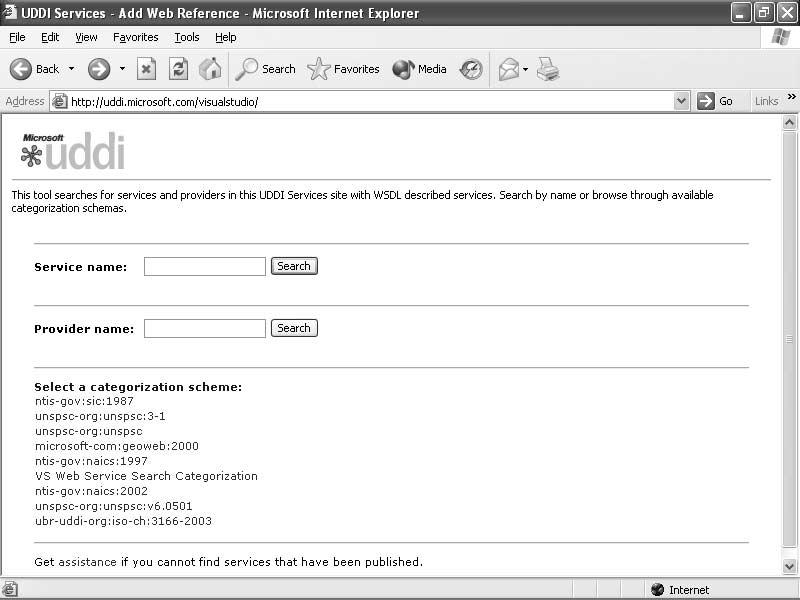Click the IE title bar icon

tap(10, 12)
